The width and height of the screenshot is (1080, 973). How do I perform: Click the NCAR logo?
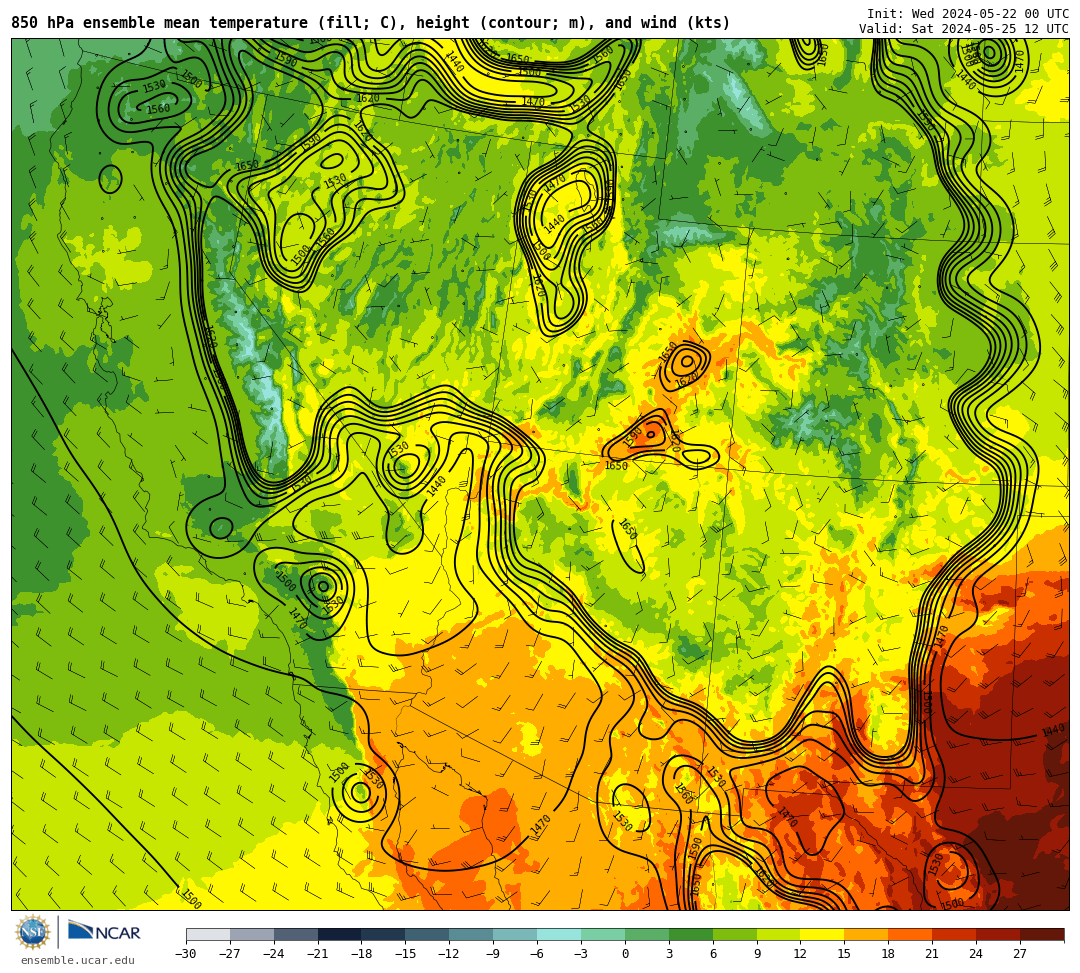coord(104,932)
